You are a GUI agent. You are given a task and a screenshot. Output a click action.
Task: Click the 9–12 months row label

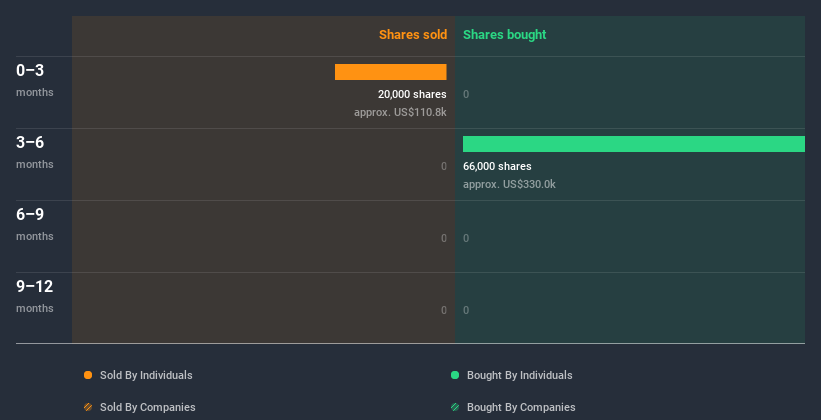point(35,296)
